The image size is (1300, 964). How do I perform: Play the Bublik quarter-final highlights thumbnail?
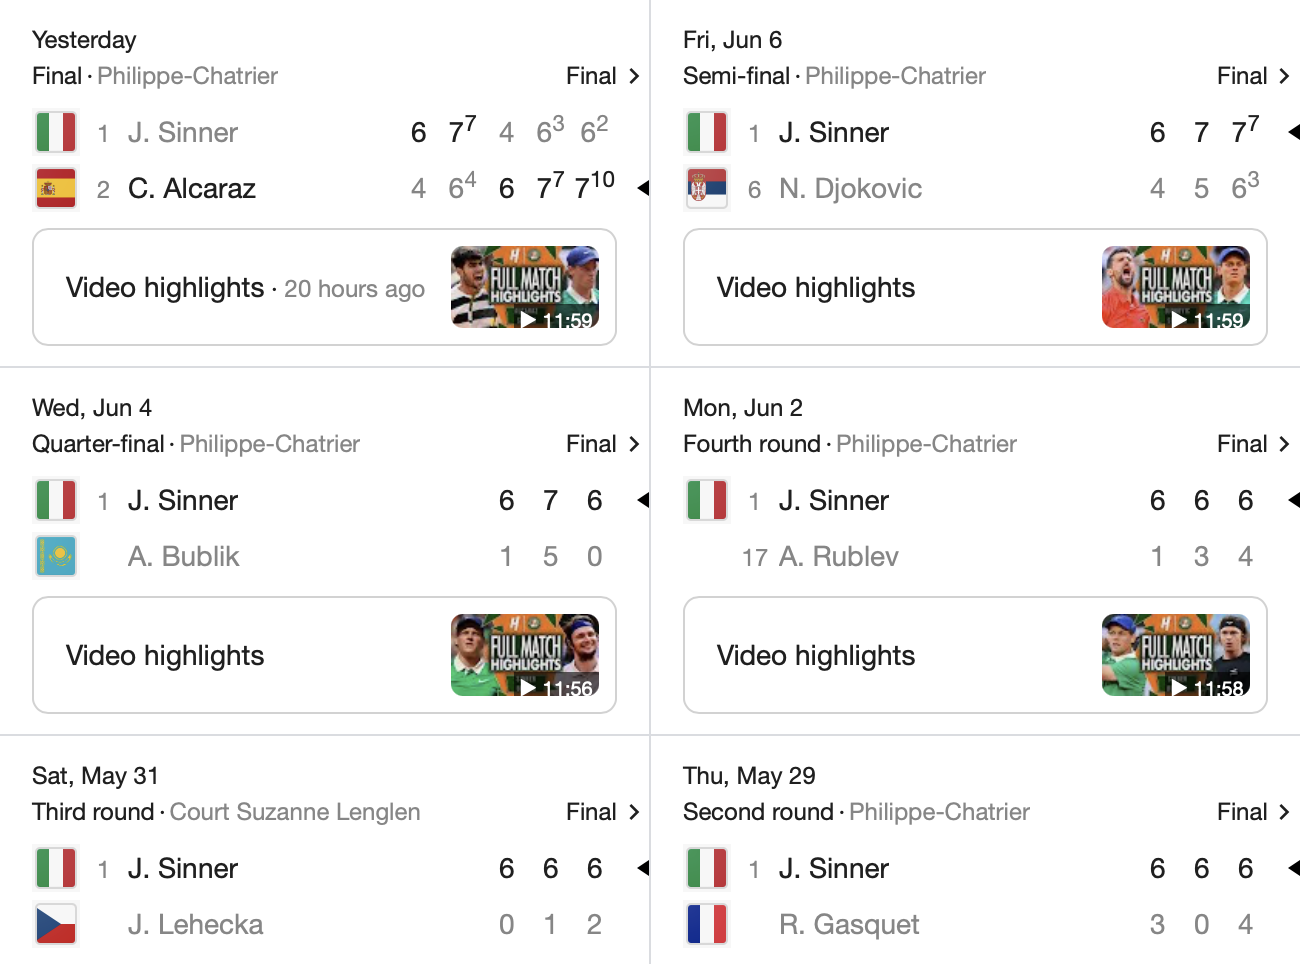[525, 655]
